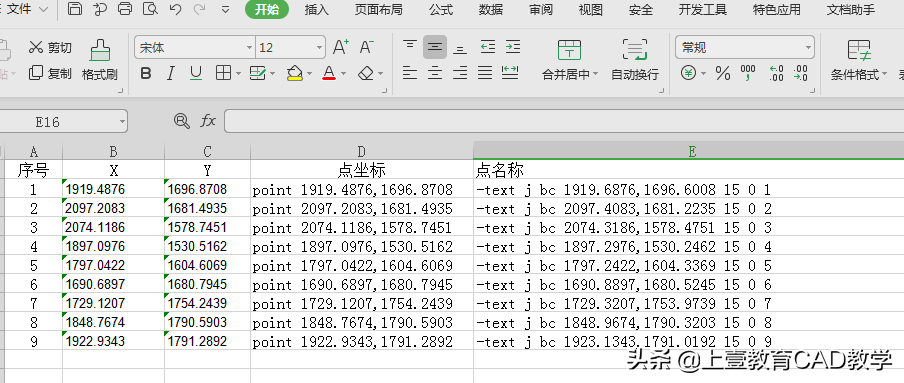Apply cell borders icon
Screen dimensions: 904x383
click(x=223, y=73)
